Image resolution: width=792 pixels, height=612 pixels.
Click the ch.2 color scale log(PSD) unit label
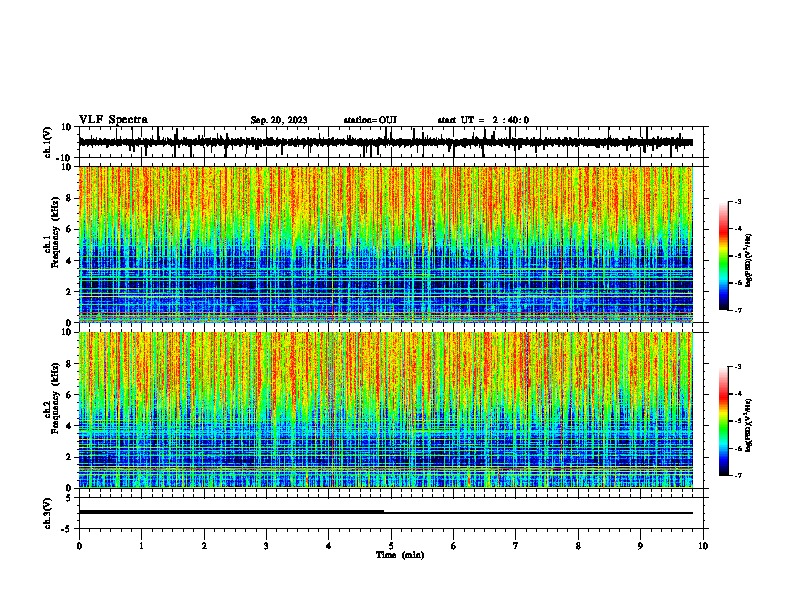point(748,425)
